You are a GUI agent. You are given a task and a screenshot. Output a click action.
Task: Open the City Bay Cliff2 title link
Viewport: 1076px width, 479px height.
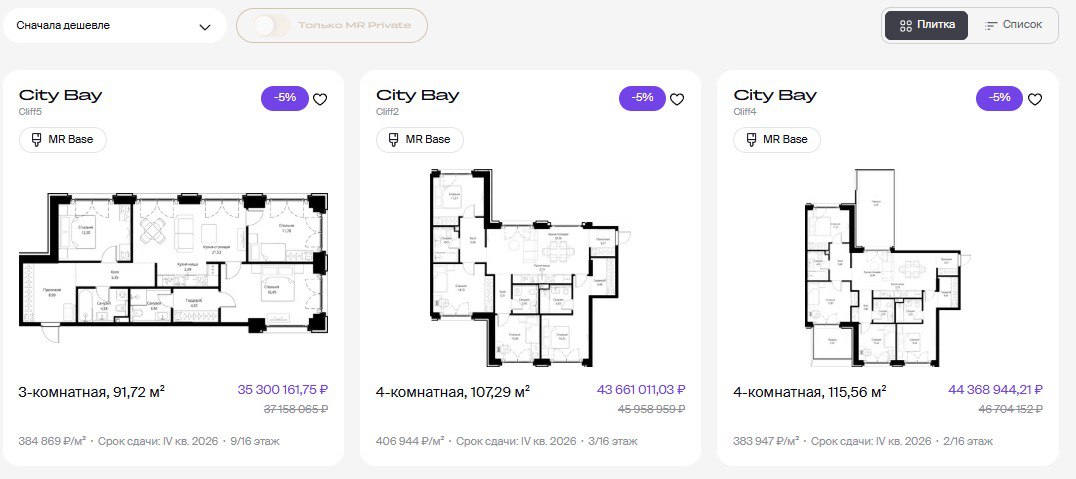[418, 95]
